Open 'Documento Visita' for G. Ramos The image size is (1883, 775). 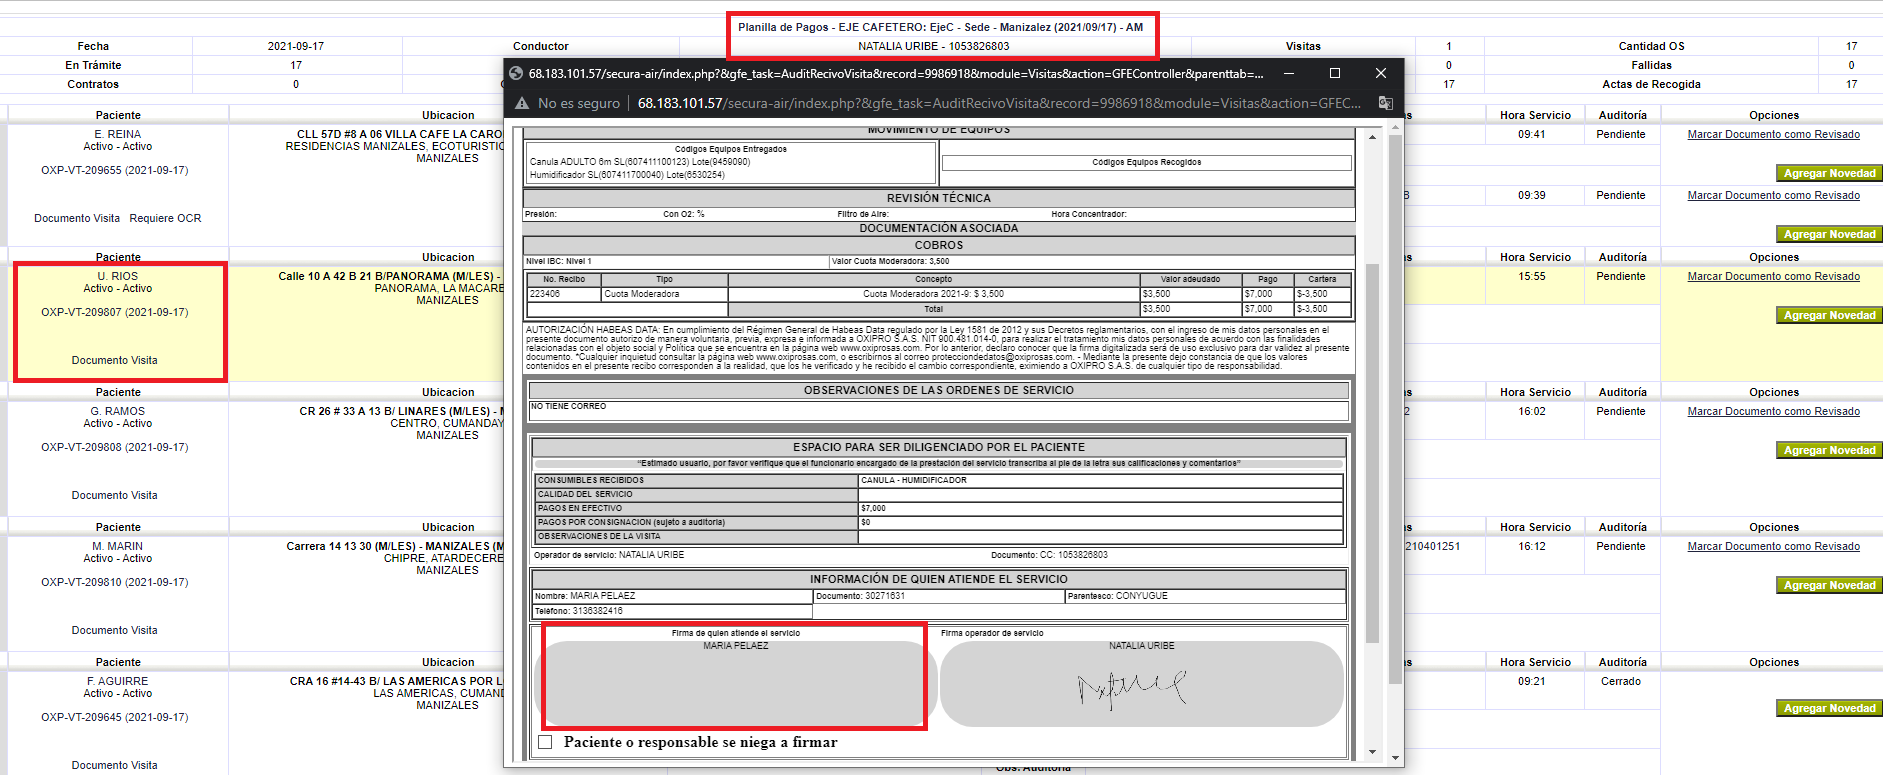pos(114,495)
